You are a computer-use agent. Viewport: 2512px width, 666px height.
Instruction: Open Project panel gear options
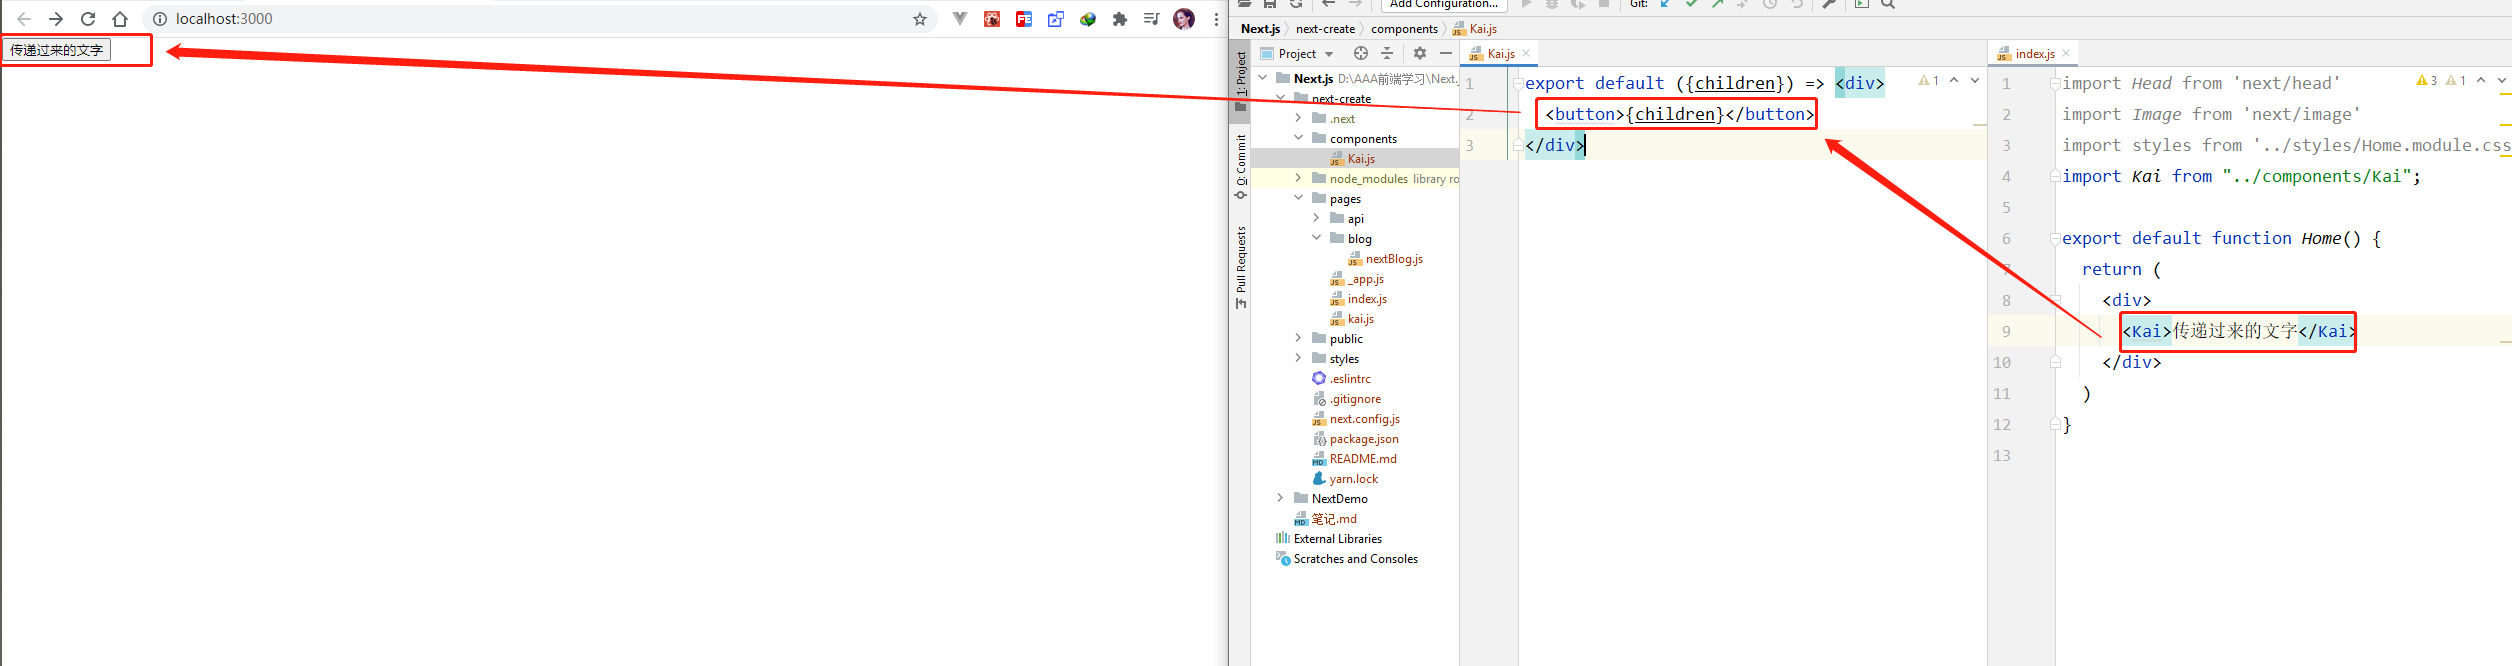[x=1420, y=54]
